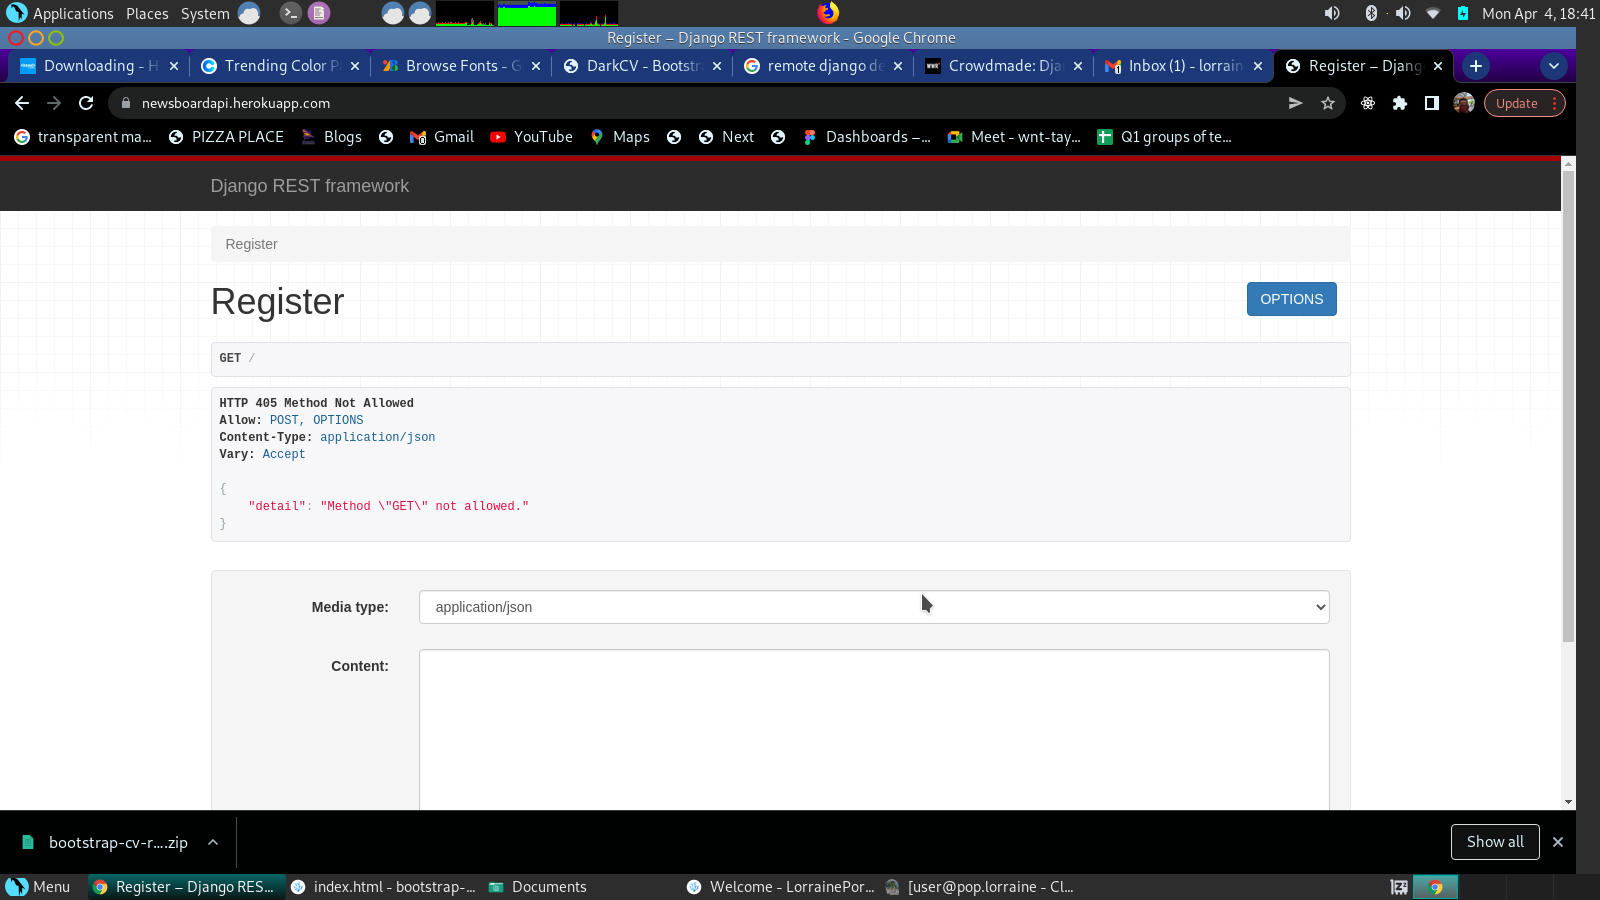Open the Menu button in bottom taskbar
The width and height of the screenshot is (1600, 900).
click(x=38, y=887)
